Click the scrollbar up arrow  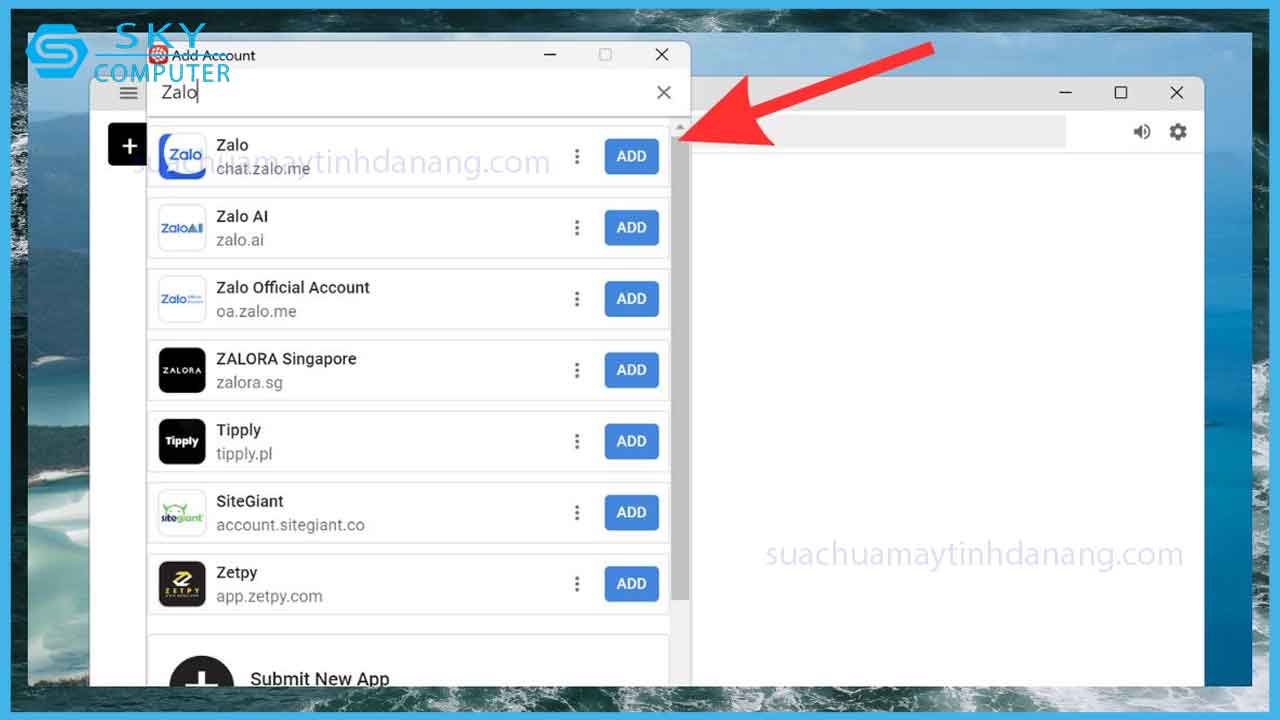(680, 128)
